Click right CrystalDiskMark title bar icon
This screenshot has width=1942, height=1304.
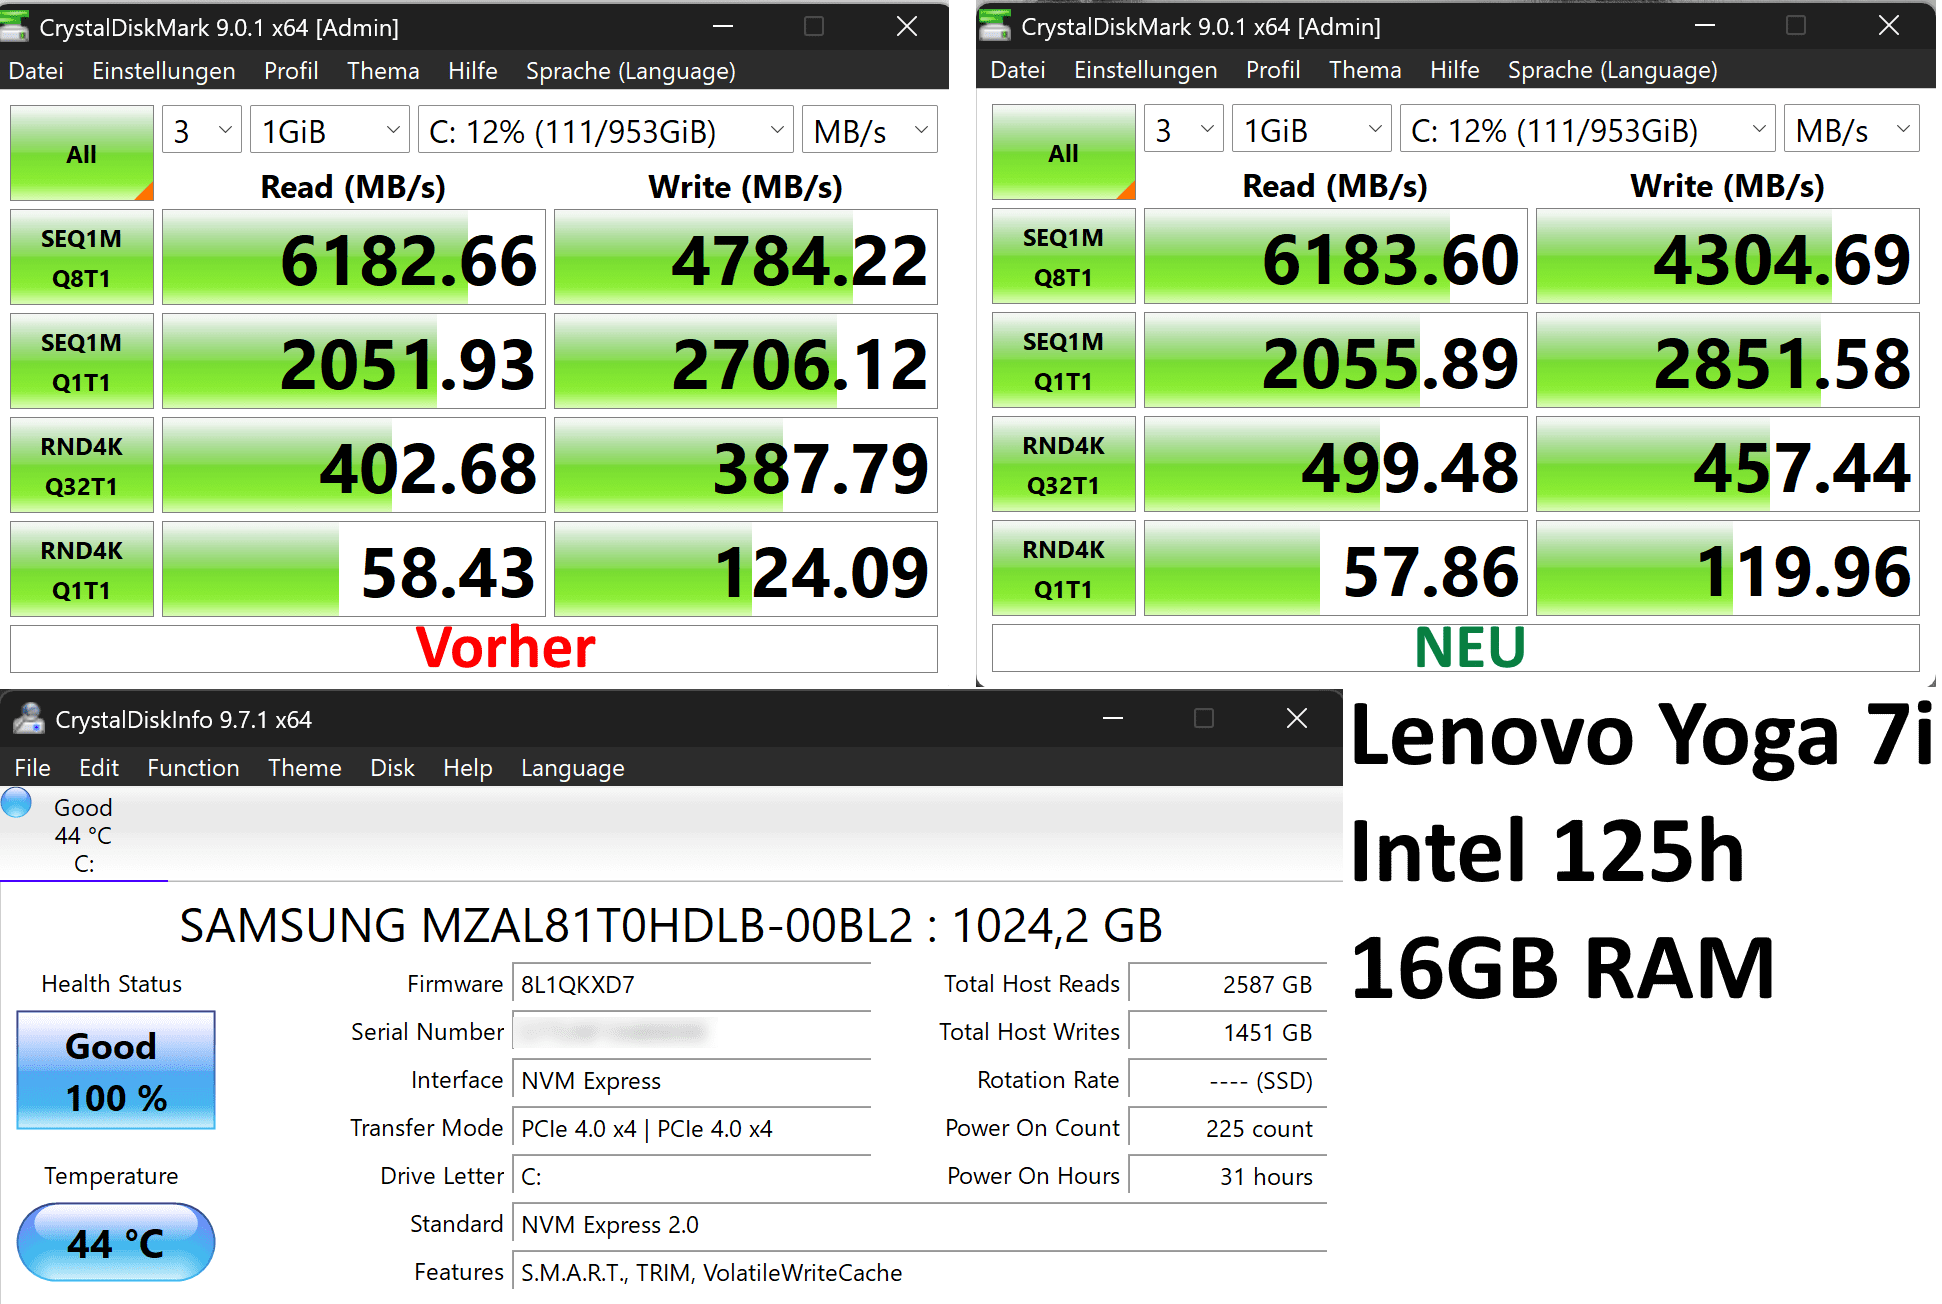tap(995, 26)
